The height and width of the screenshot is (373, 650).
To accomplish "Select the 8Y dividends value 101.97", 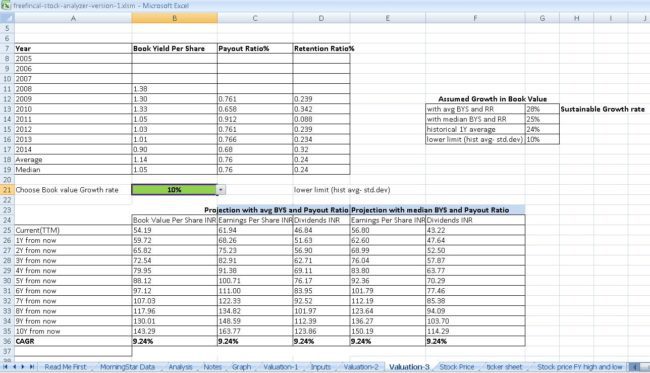I will coord(321,311).
